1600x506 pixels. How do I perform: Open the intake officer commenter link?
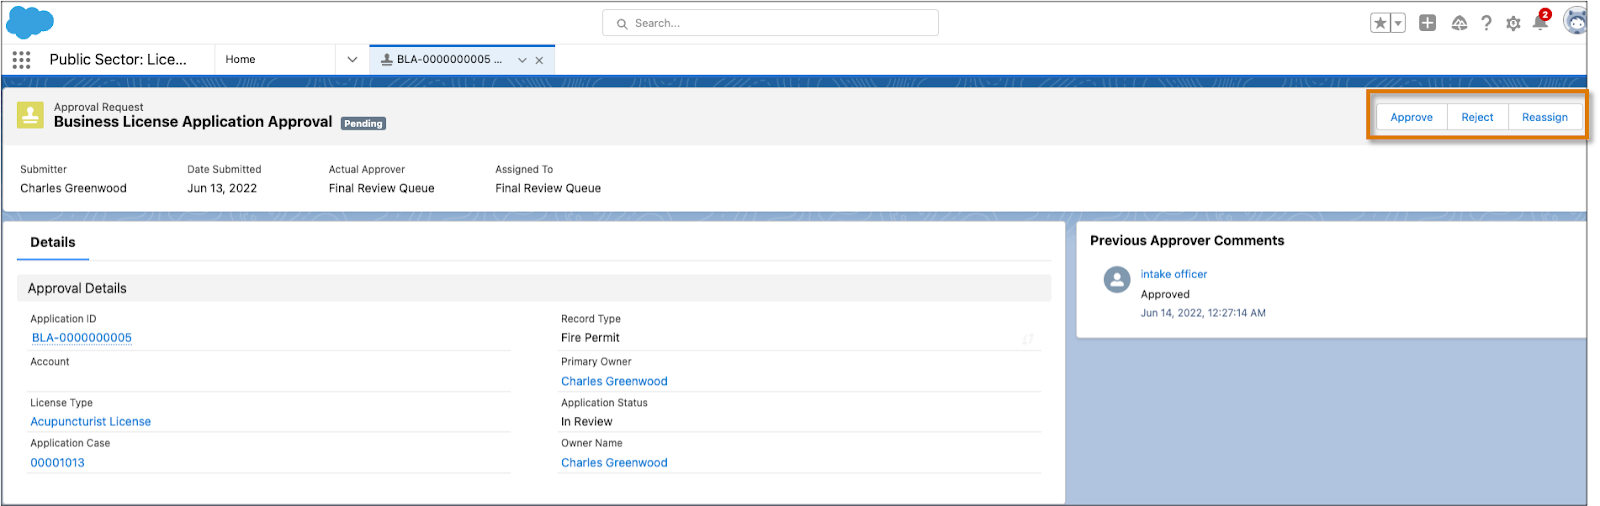[x=1174, y=274]
